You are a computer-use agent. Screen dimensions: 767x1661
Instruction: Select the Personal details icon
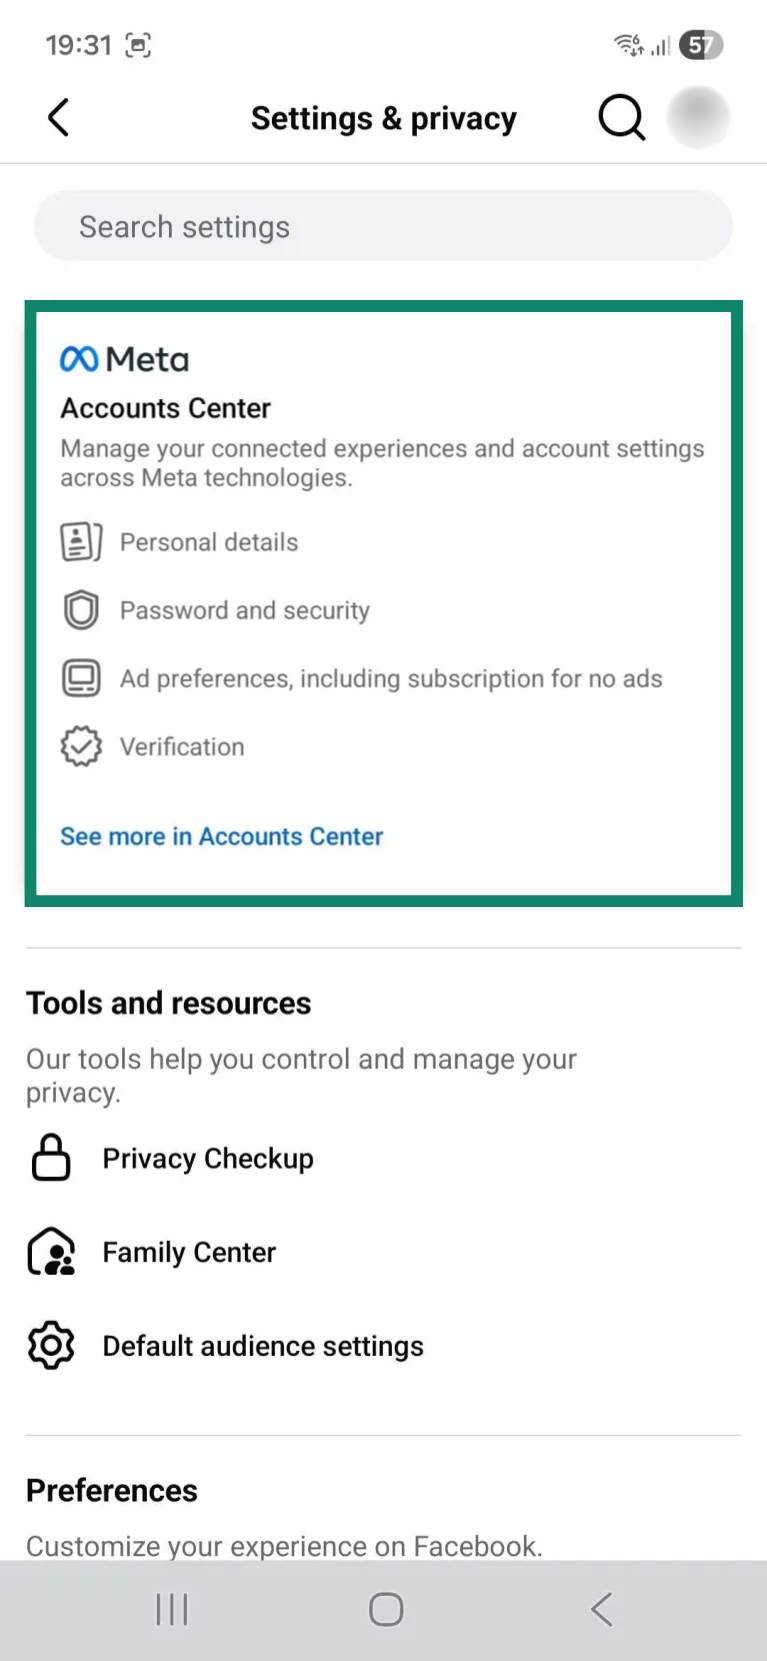pos(81,541)
